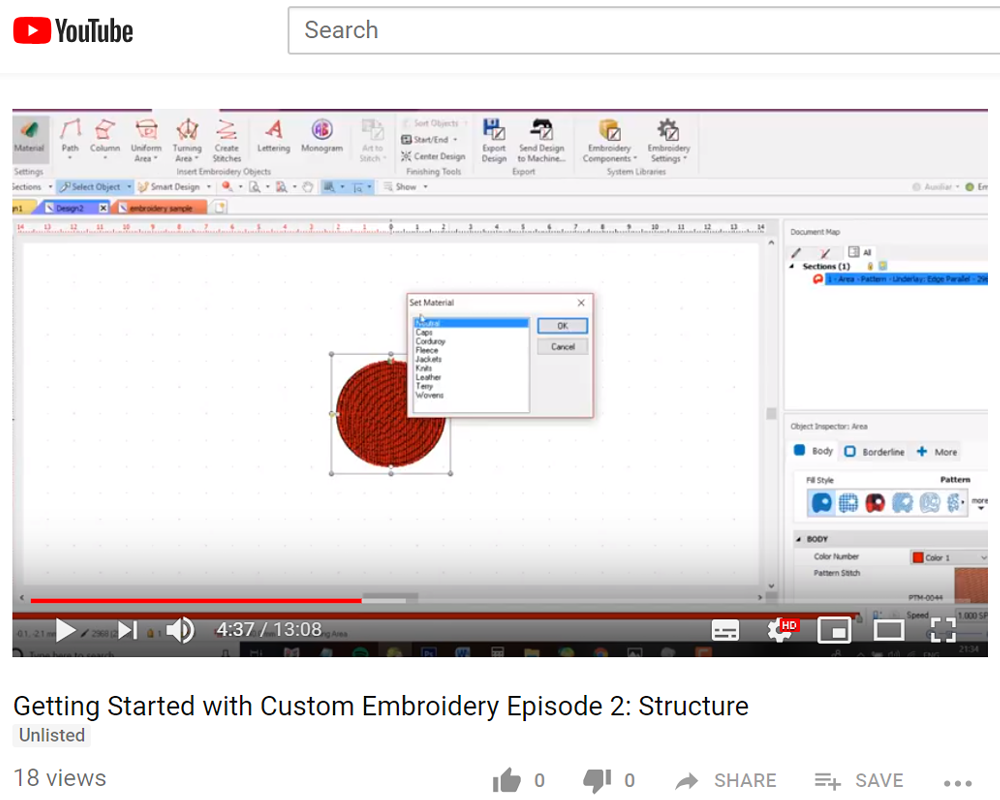This screenshot has width=1000, height=800.
Task: Open the Show options dropdown
Action: click(x=406, y=187)
